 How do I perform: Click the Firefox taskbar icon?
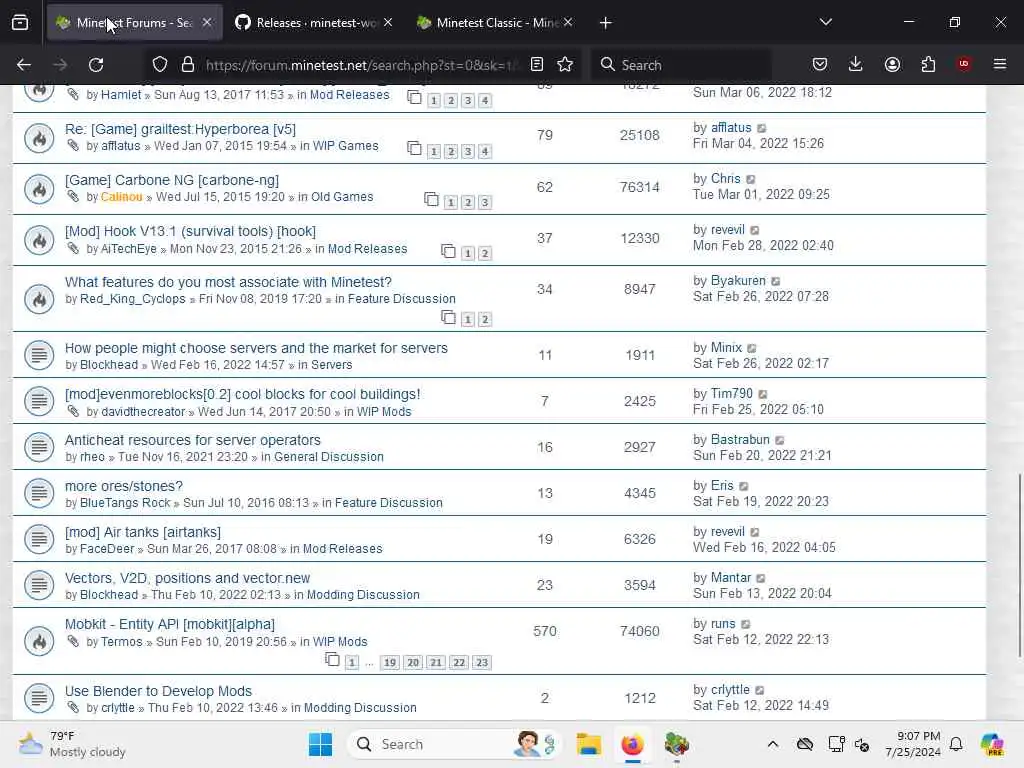click(x=632, y=744)
